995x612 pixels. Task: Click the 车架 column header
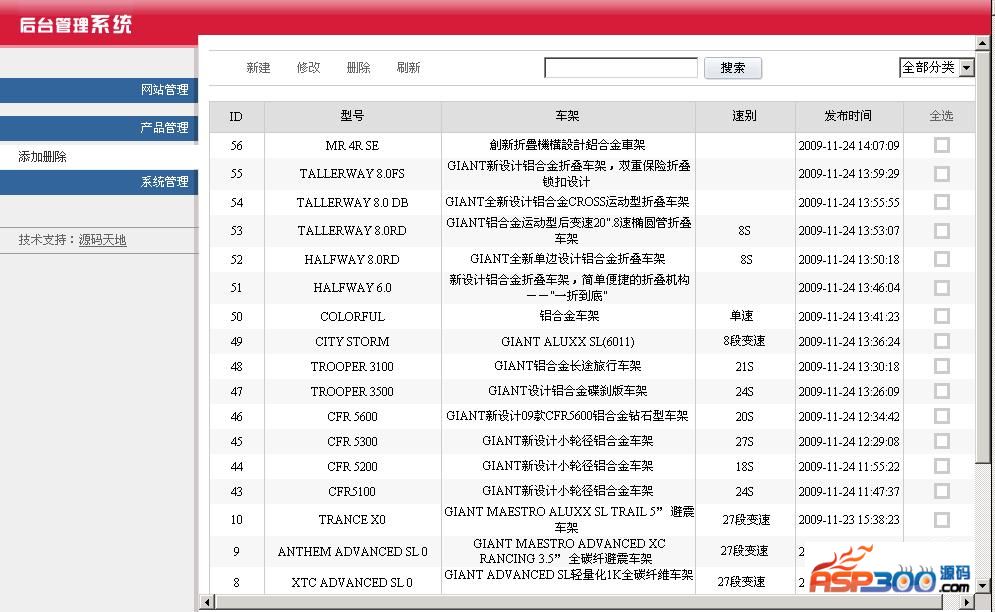point(567,116)
